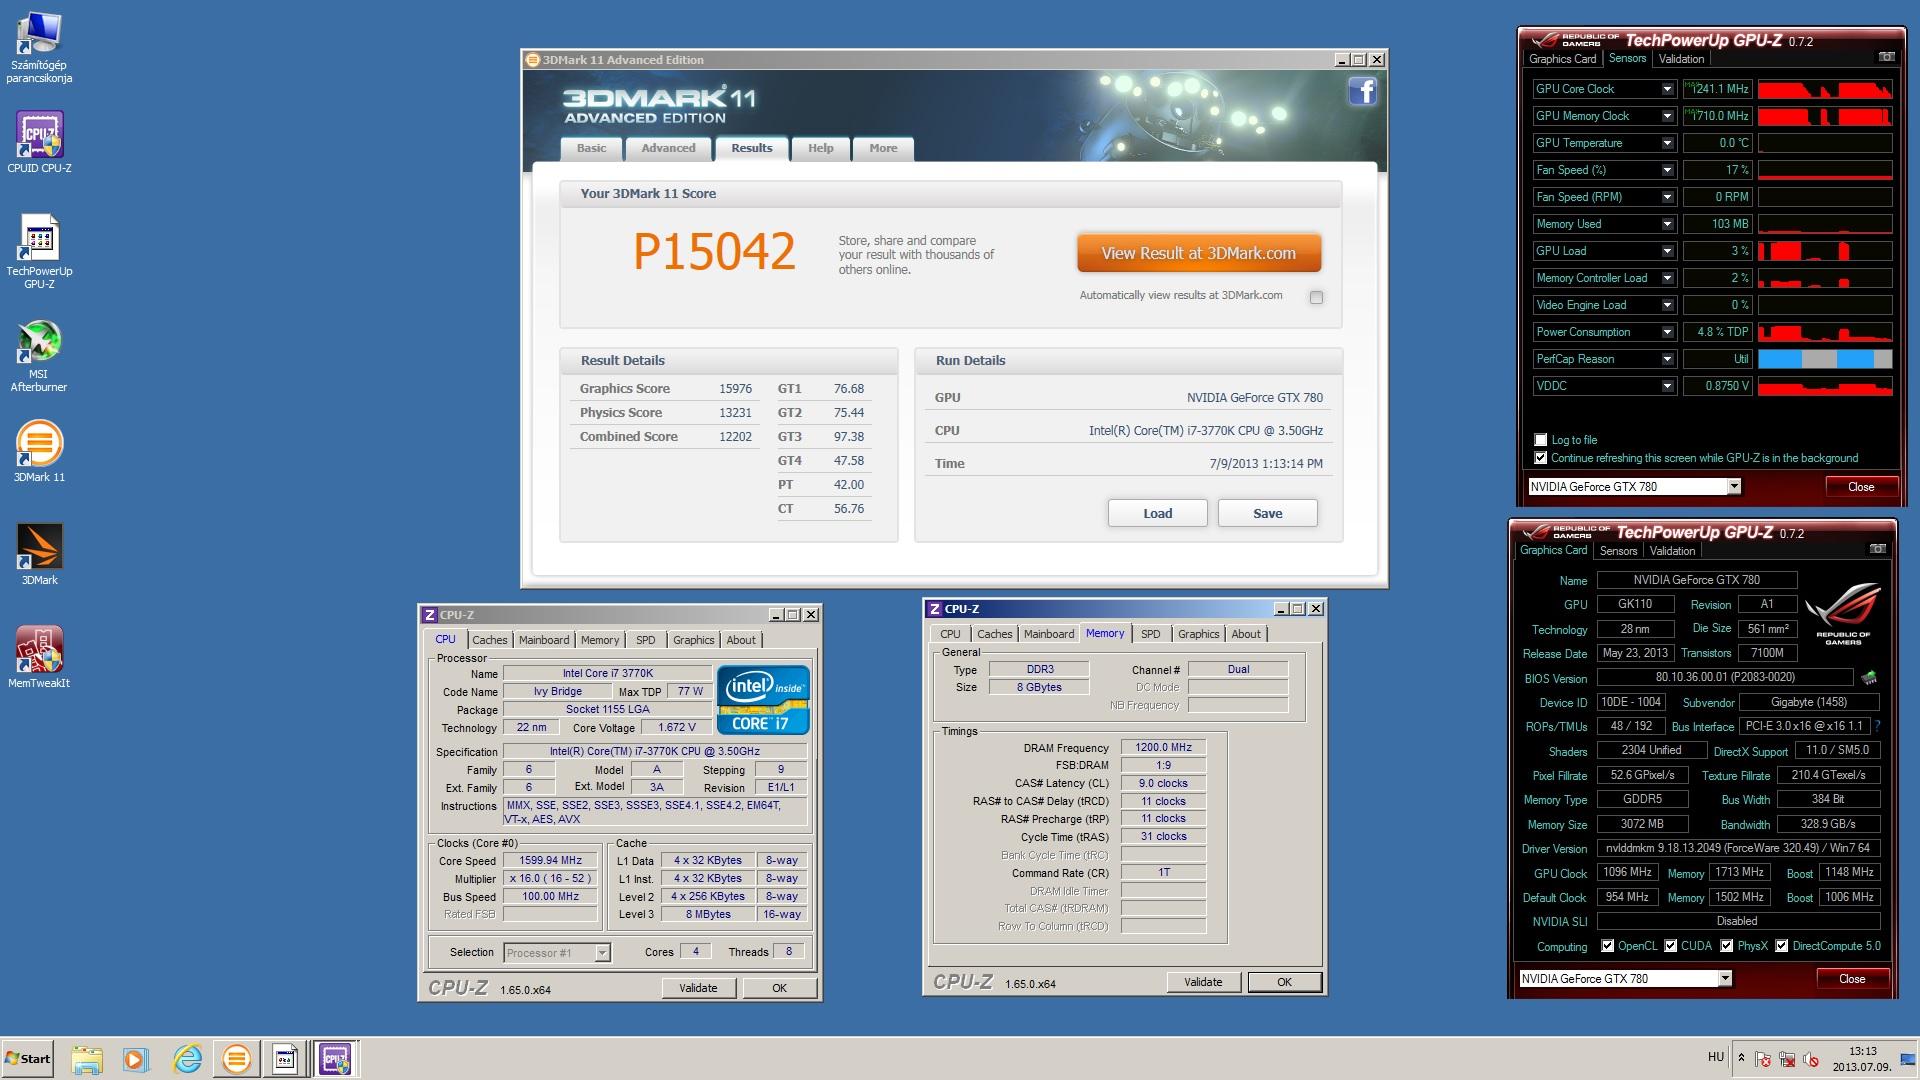
Task: Click the GPU-Z sensors screenshot camera icon
Action: click(1886, 58)
